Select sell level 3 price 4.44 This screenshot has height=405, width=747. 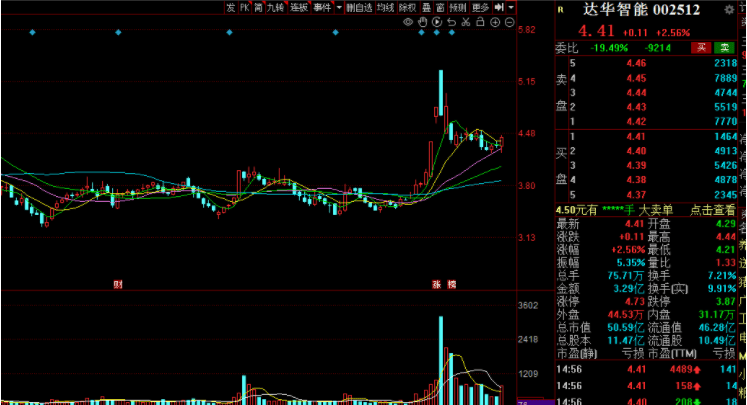coord(636,92)
